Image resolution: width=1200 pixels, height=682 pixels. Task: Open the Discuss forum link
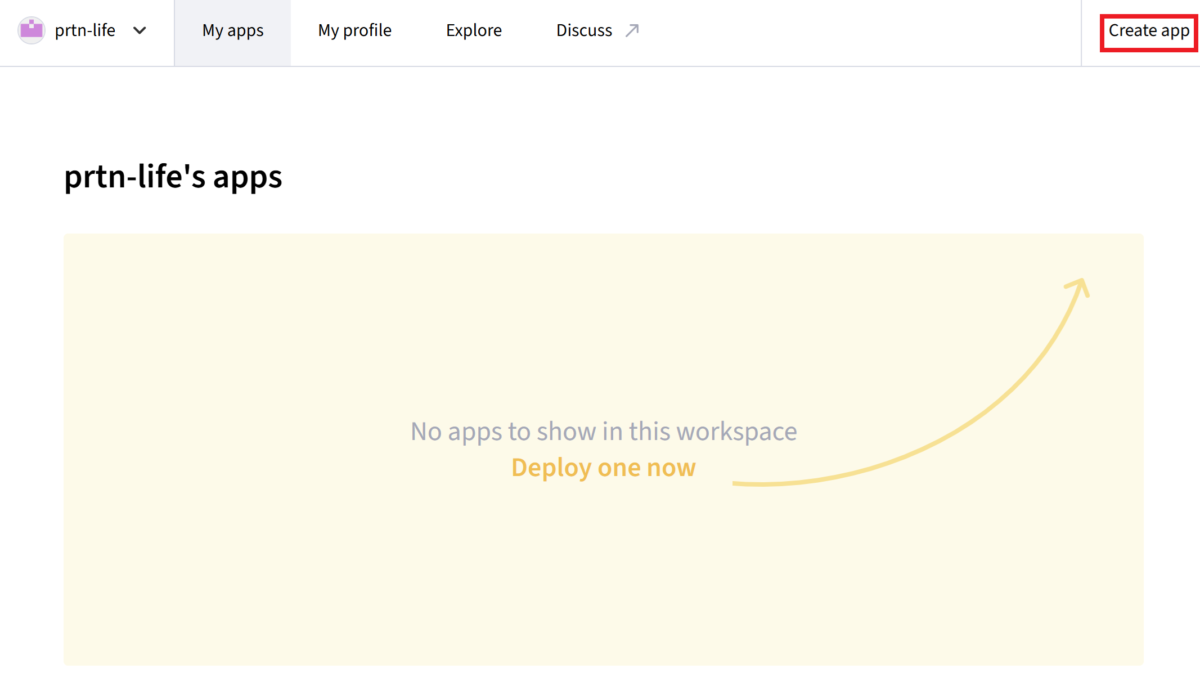click(584, 31)
